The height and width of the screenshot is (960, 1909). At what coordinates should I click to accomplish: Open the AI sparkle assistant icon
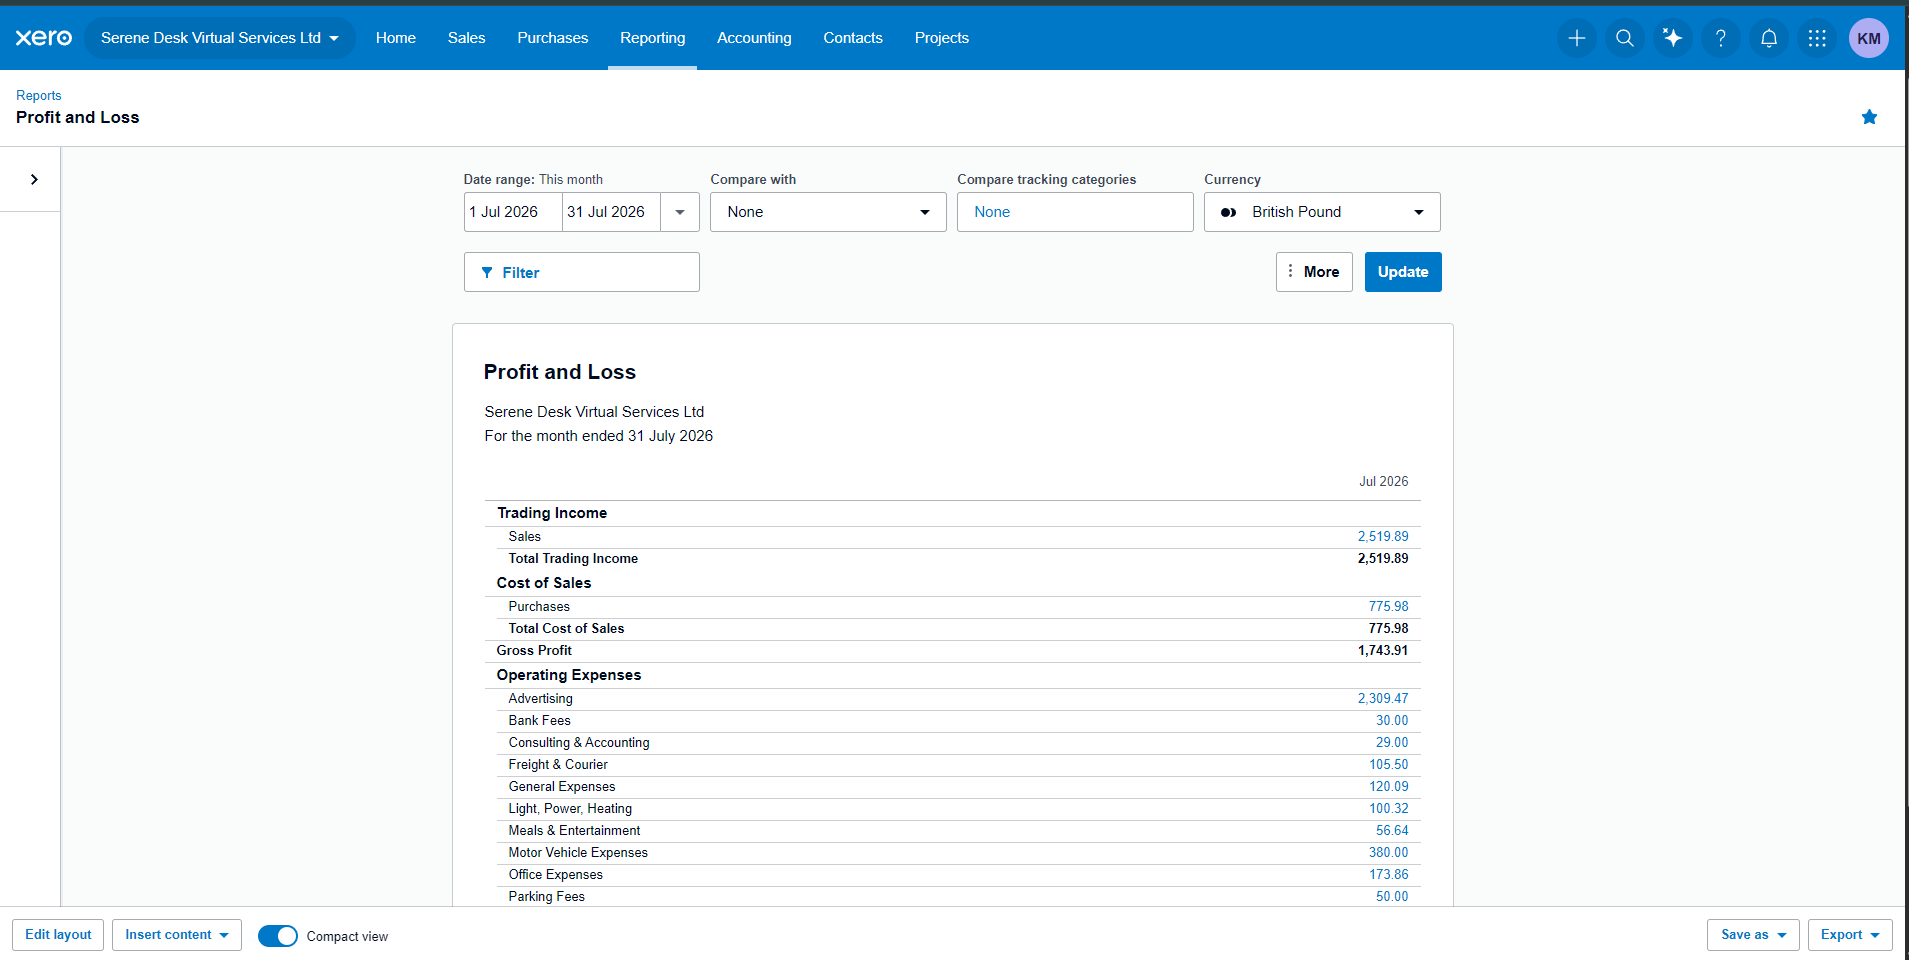point(1673,38)
